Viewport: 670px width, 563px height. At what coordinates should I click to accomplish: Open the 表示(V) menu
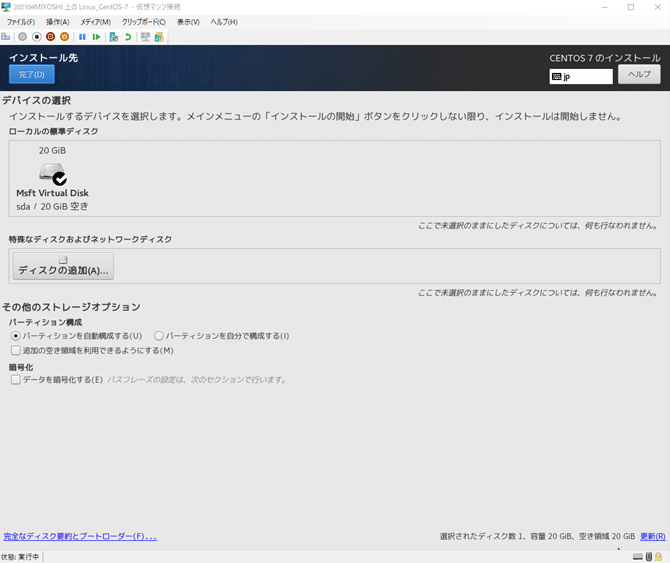pyautogui.click(x=188, y=22)
